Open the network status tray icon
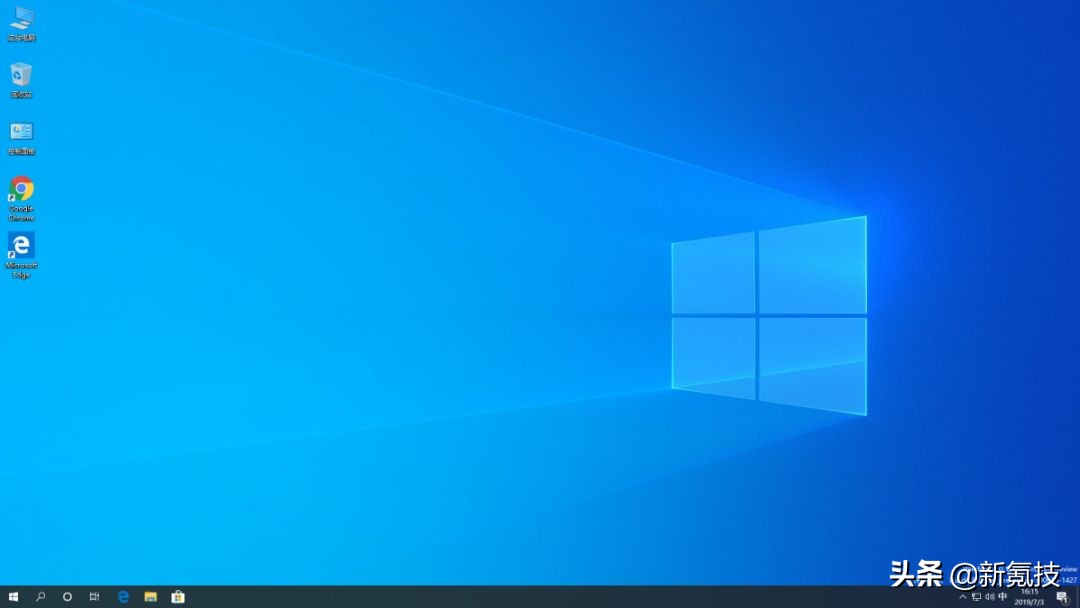Viewport: 1080px width, 608px height. (x=976, y=596)
